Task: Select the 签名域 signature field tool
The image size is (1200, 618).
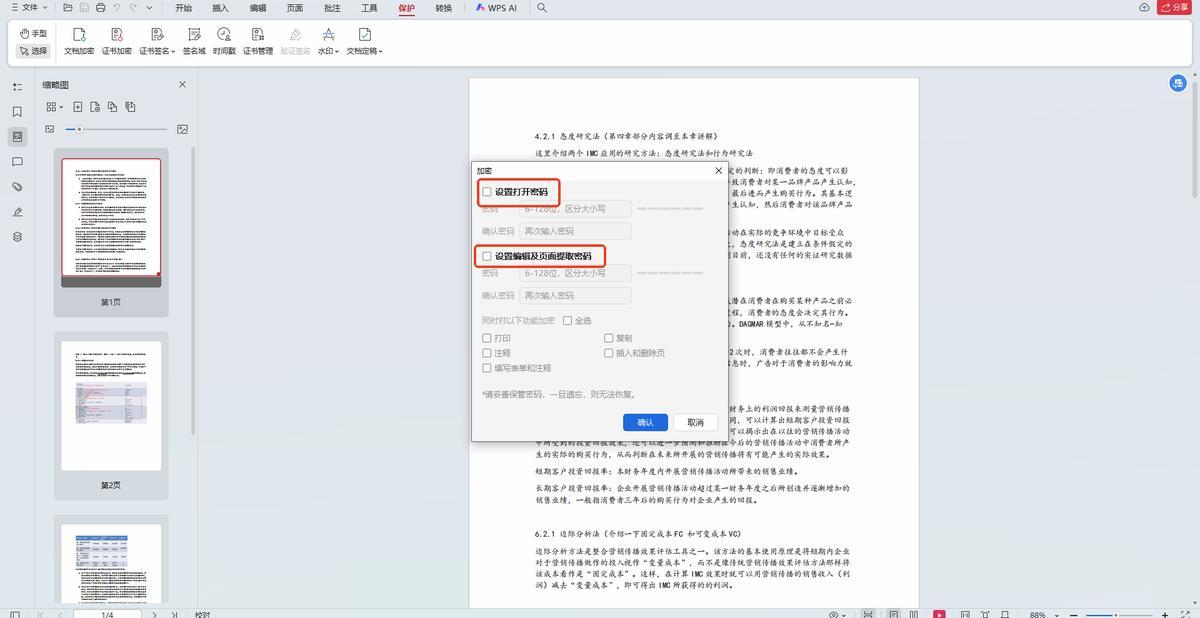Action: [194, 40]
